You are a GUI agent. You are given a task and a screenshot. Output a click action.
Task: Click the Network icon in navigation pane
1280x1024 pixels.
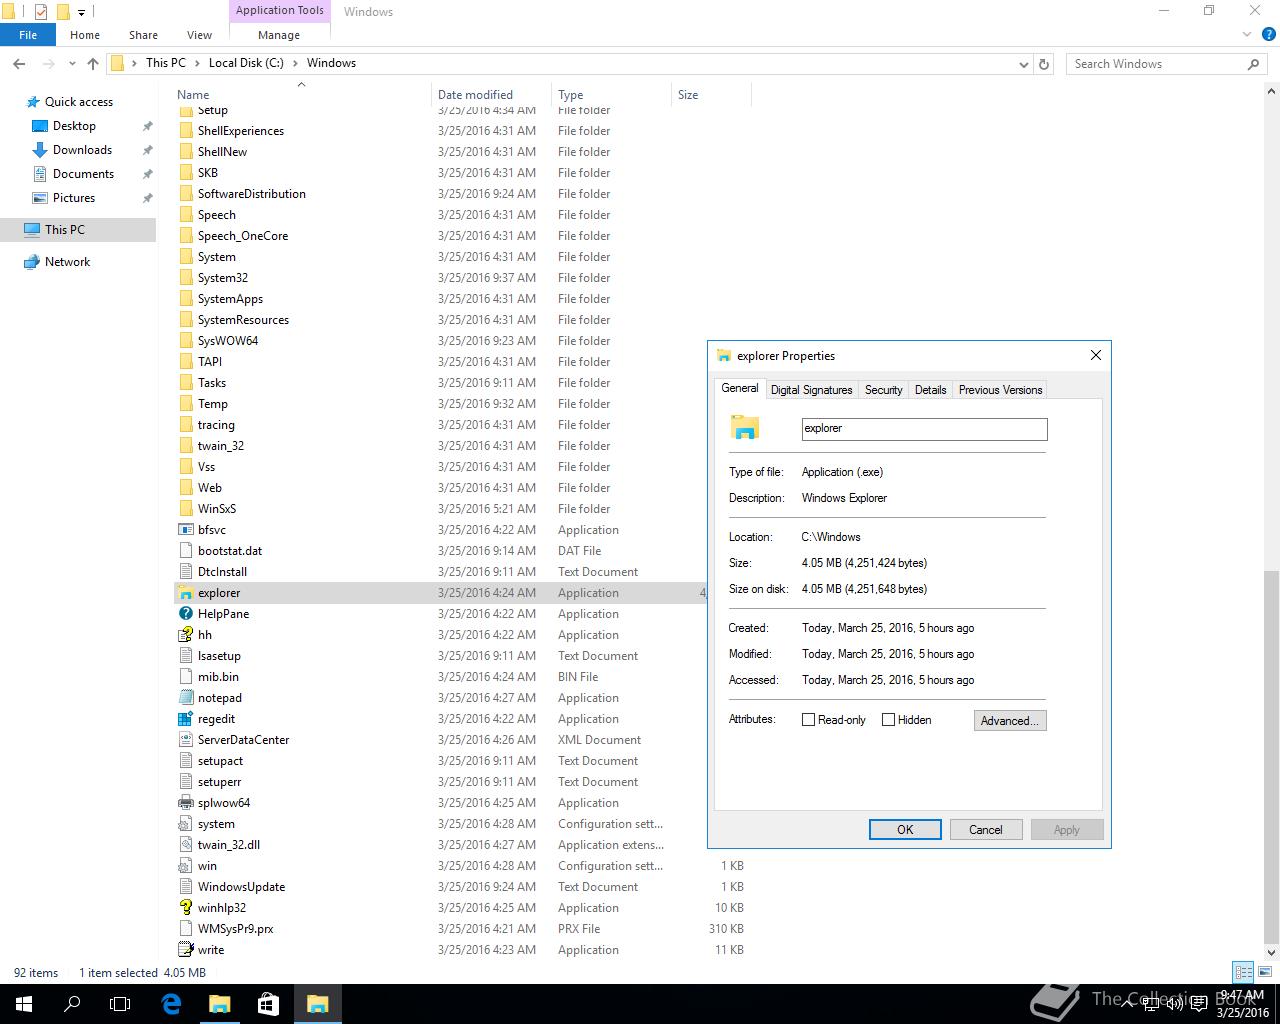[x=31, y=262]
